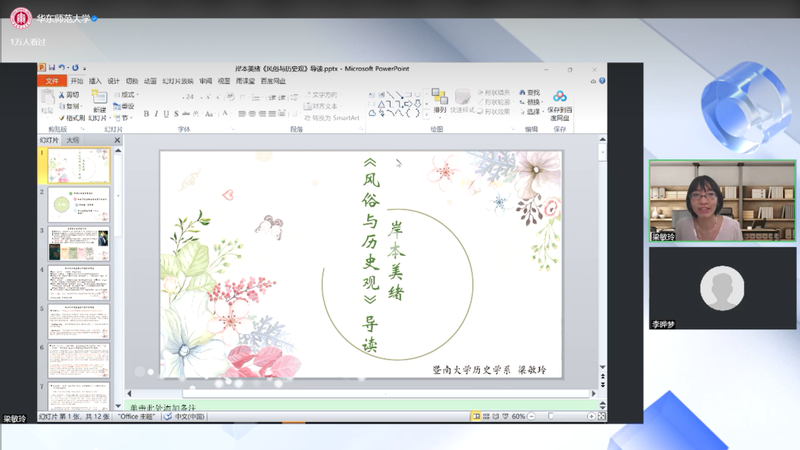Click the Find (查找) icon

click(531, 93)
